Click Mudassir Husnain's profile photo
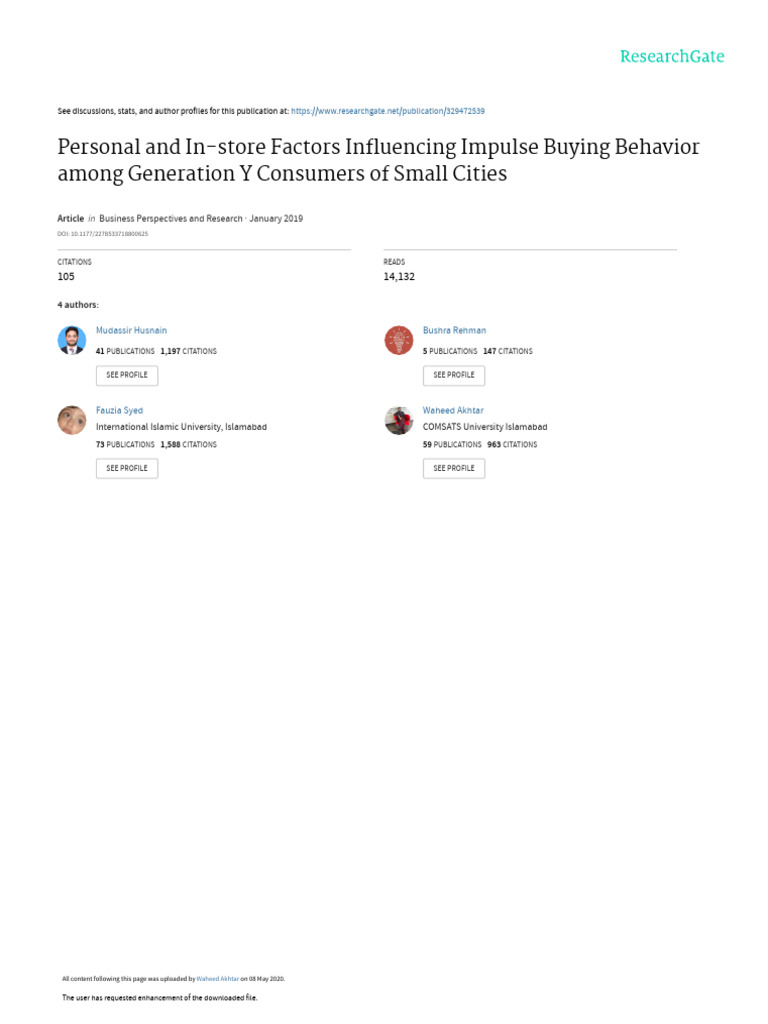768x1024 pixels. (72, 341)
